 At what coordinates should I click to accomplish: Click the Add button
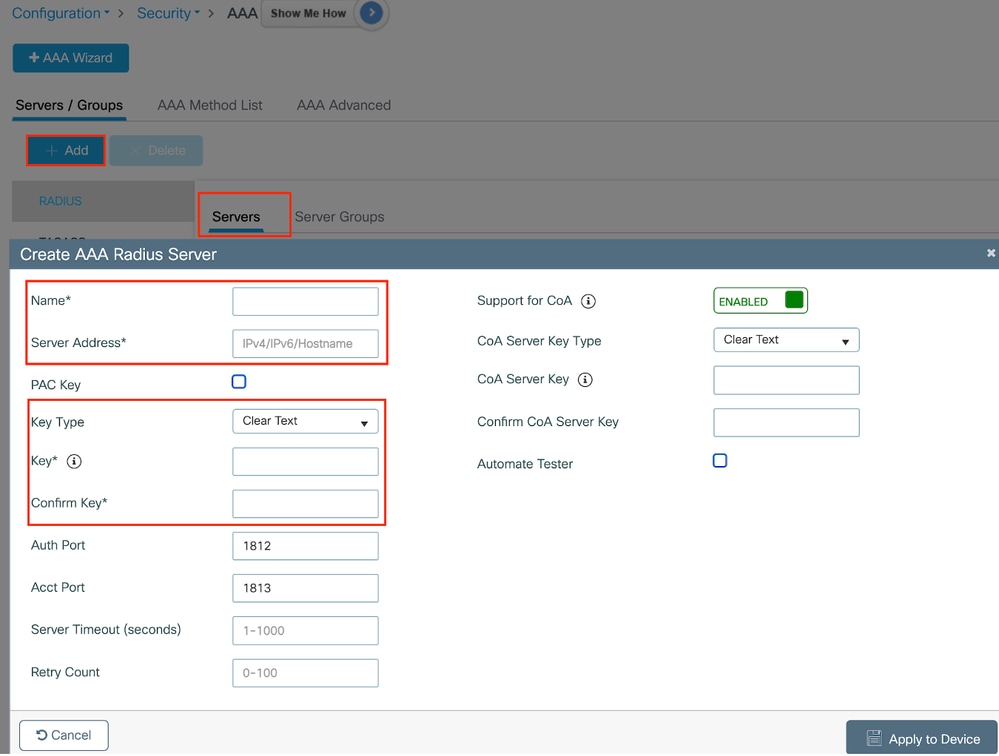click(x=66, y=151)
